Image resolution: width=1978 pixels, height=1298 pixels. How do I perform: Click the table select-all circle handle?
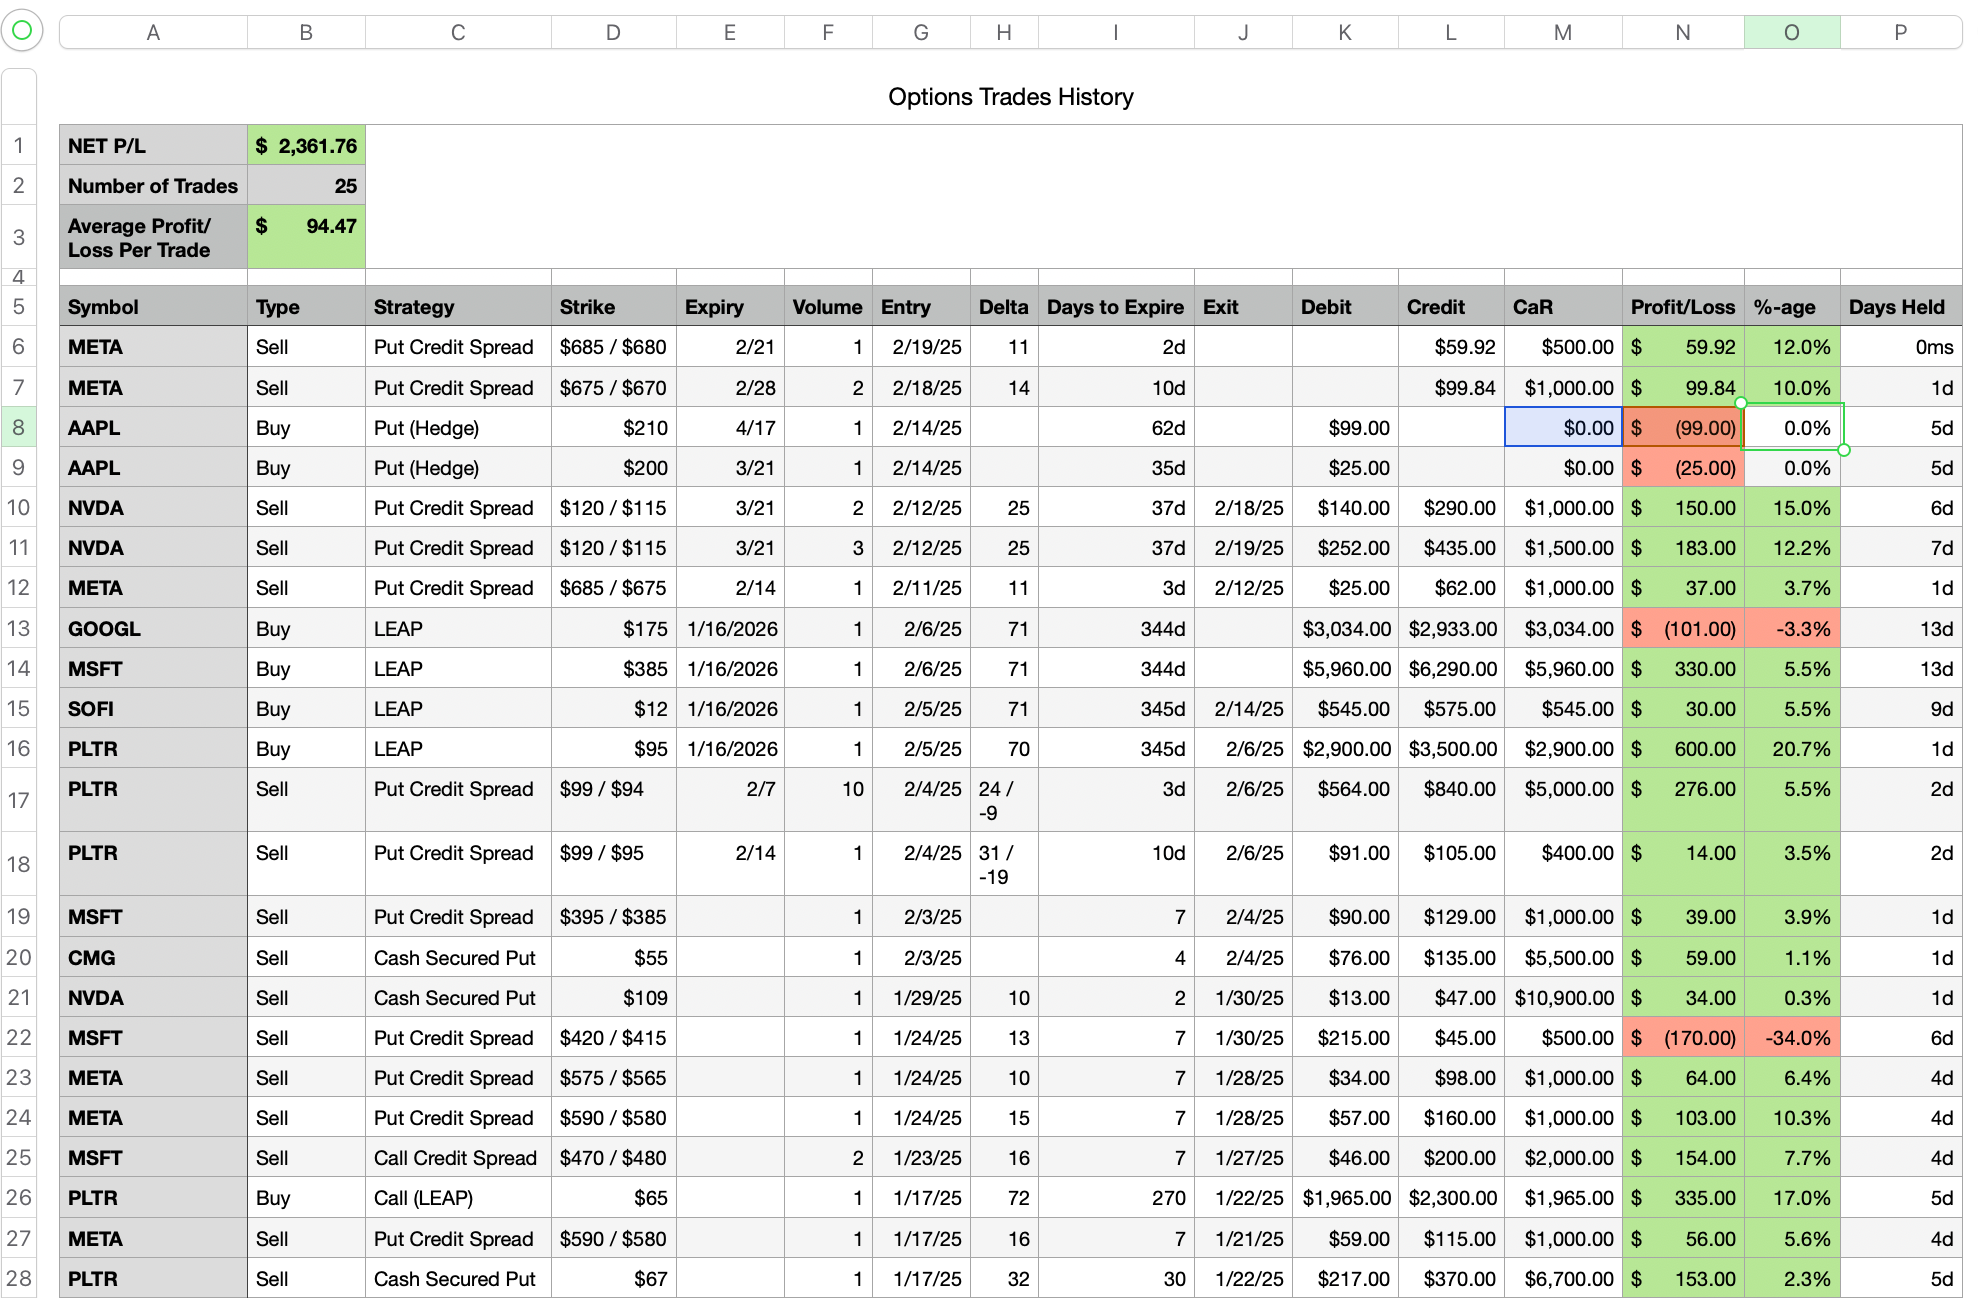click(x=22, y=31)
